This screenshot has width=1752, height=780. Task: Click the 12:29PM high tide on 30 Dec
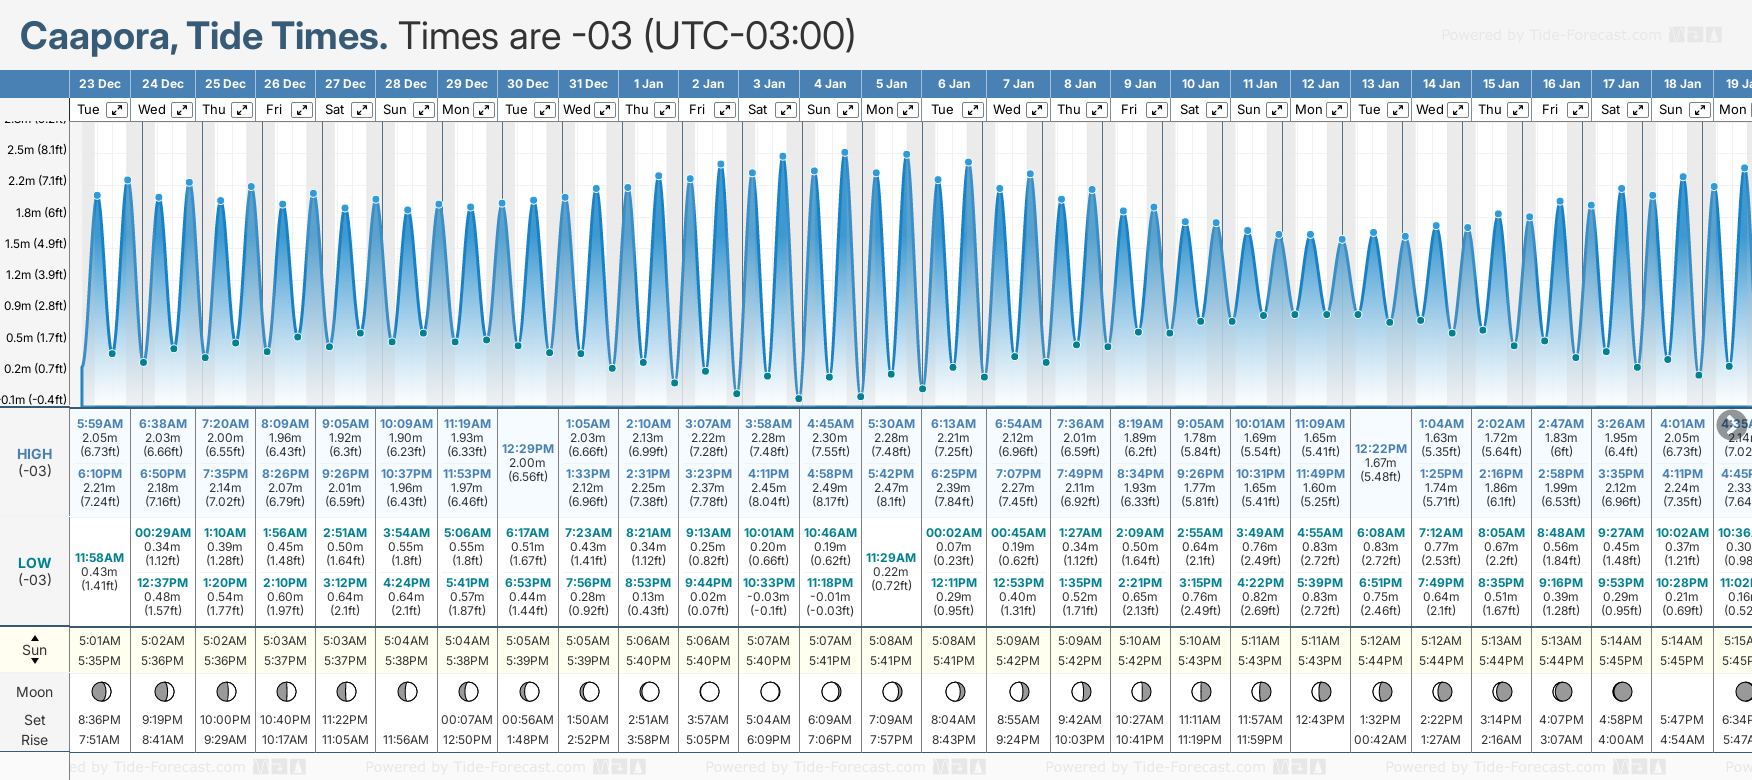click(x=527, y=449)
